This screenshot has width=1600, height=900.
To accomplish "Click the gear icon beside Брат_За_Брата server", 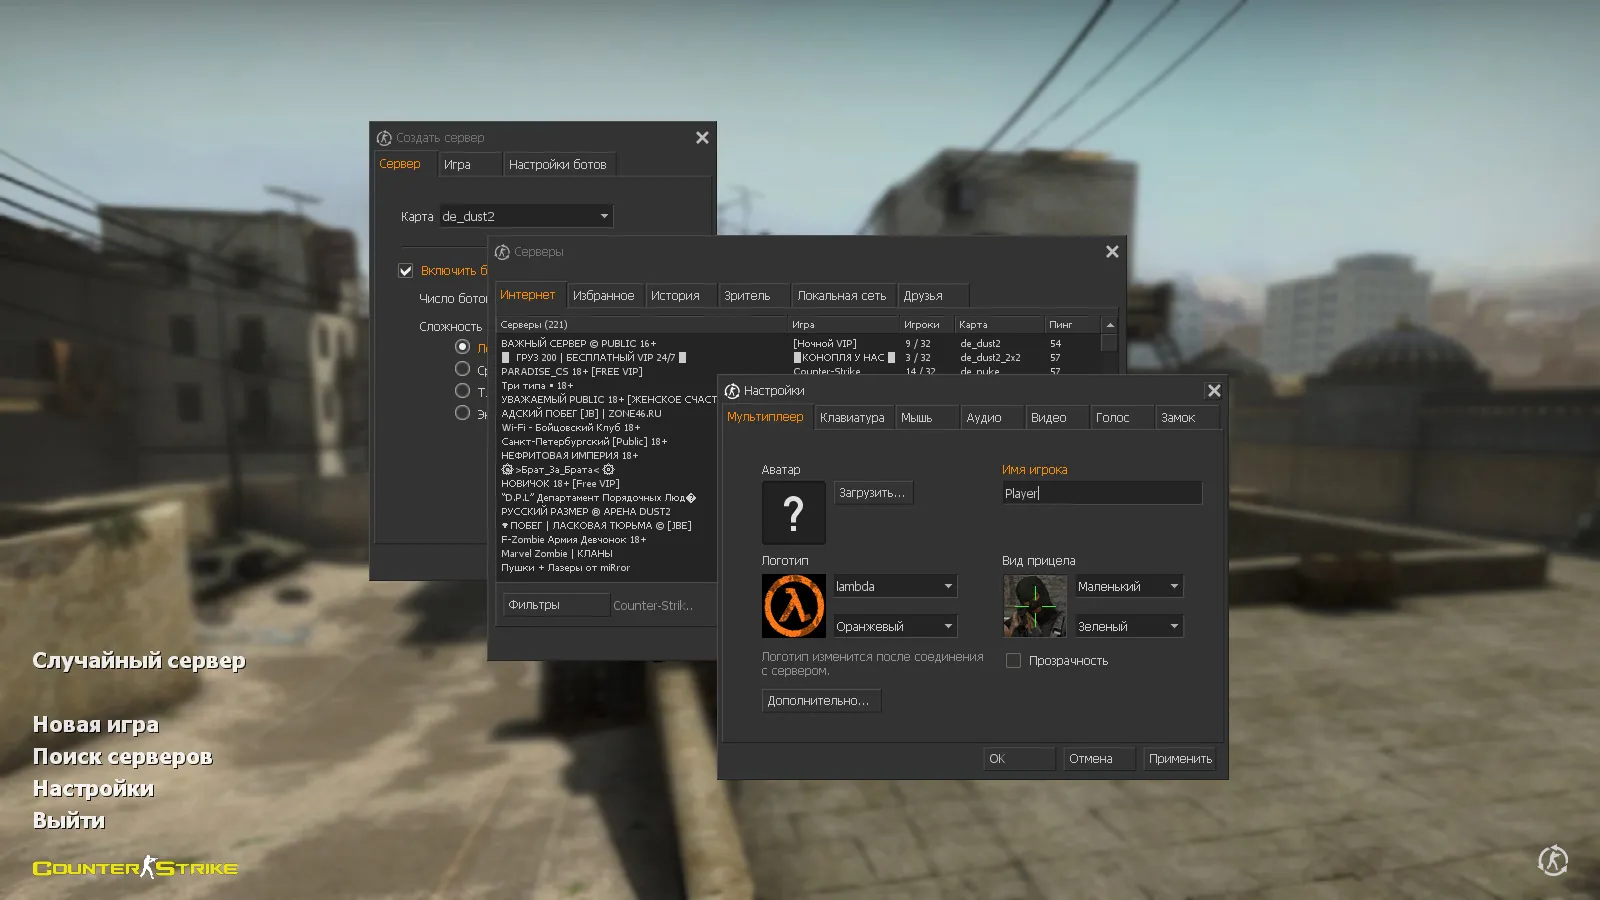I will [x=509, y=469].
